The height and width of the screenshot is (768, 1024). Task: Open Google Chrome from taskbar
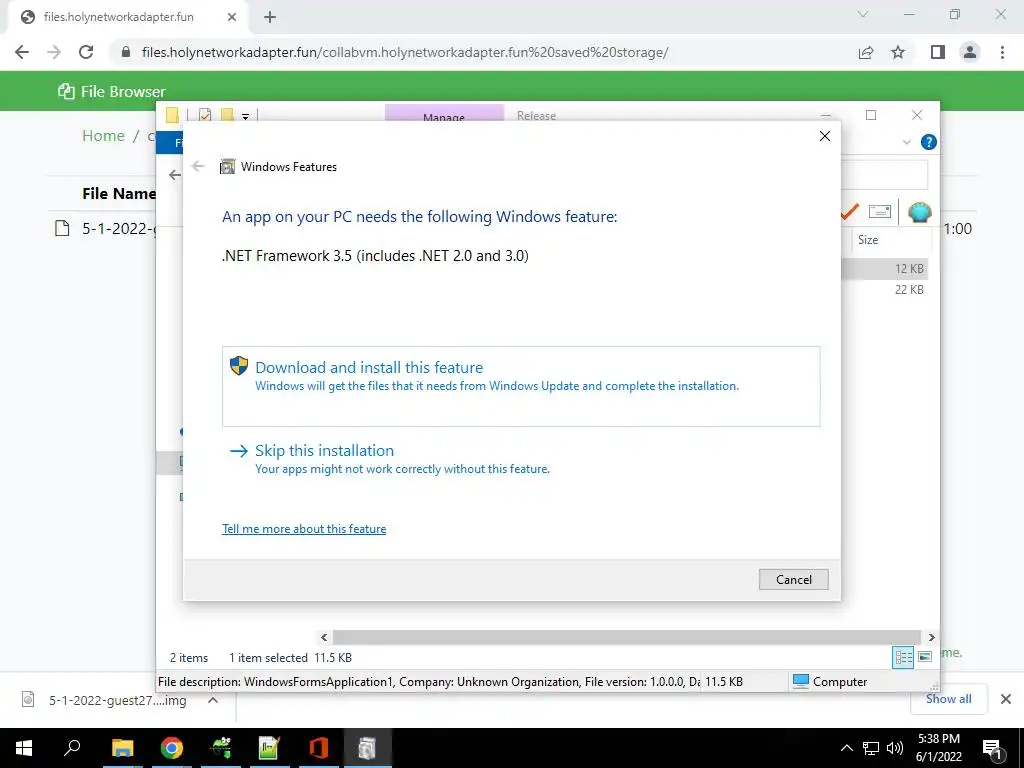[171, 748]
